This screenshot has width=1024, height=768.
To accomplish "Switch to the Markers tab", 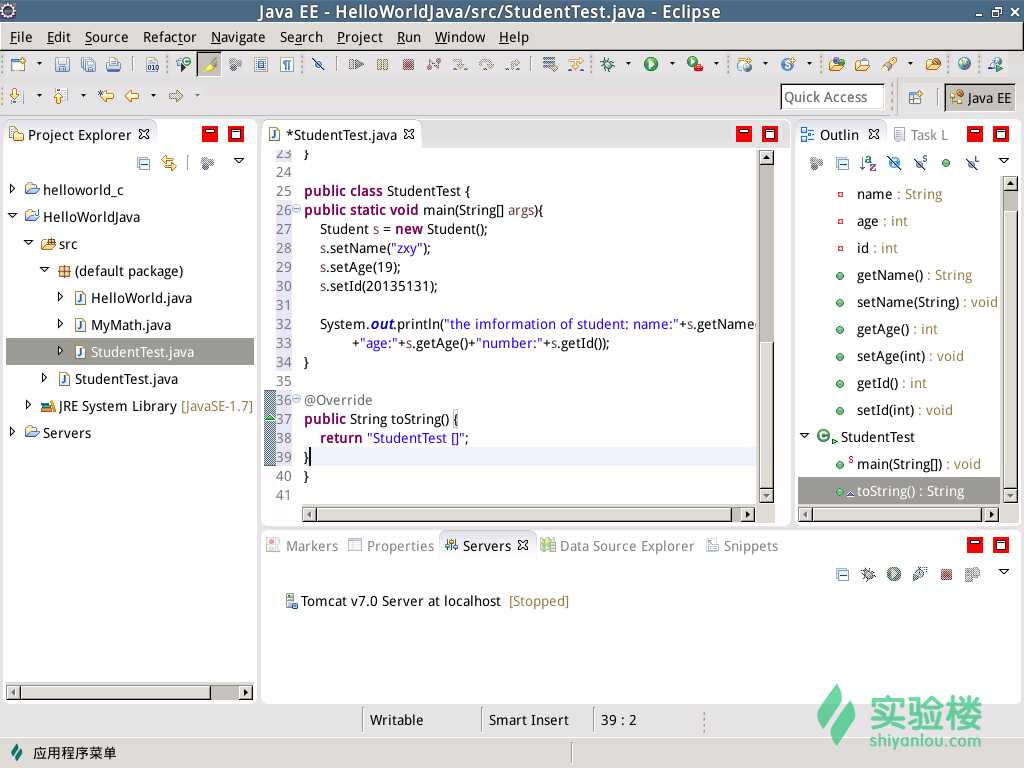I will (x=302, y=545).
